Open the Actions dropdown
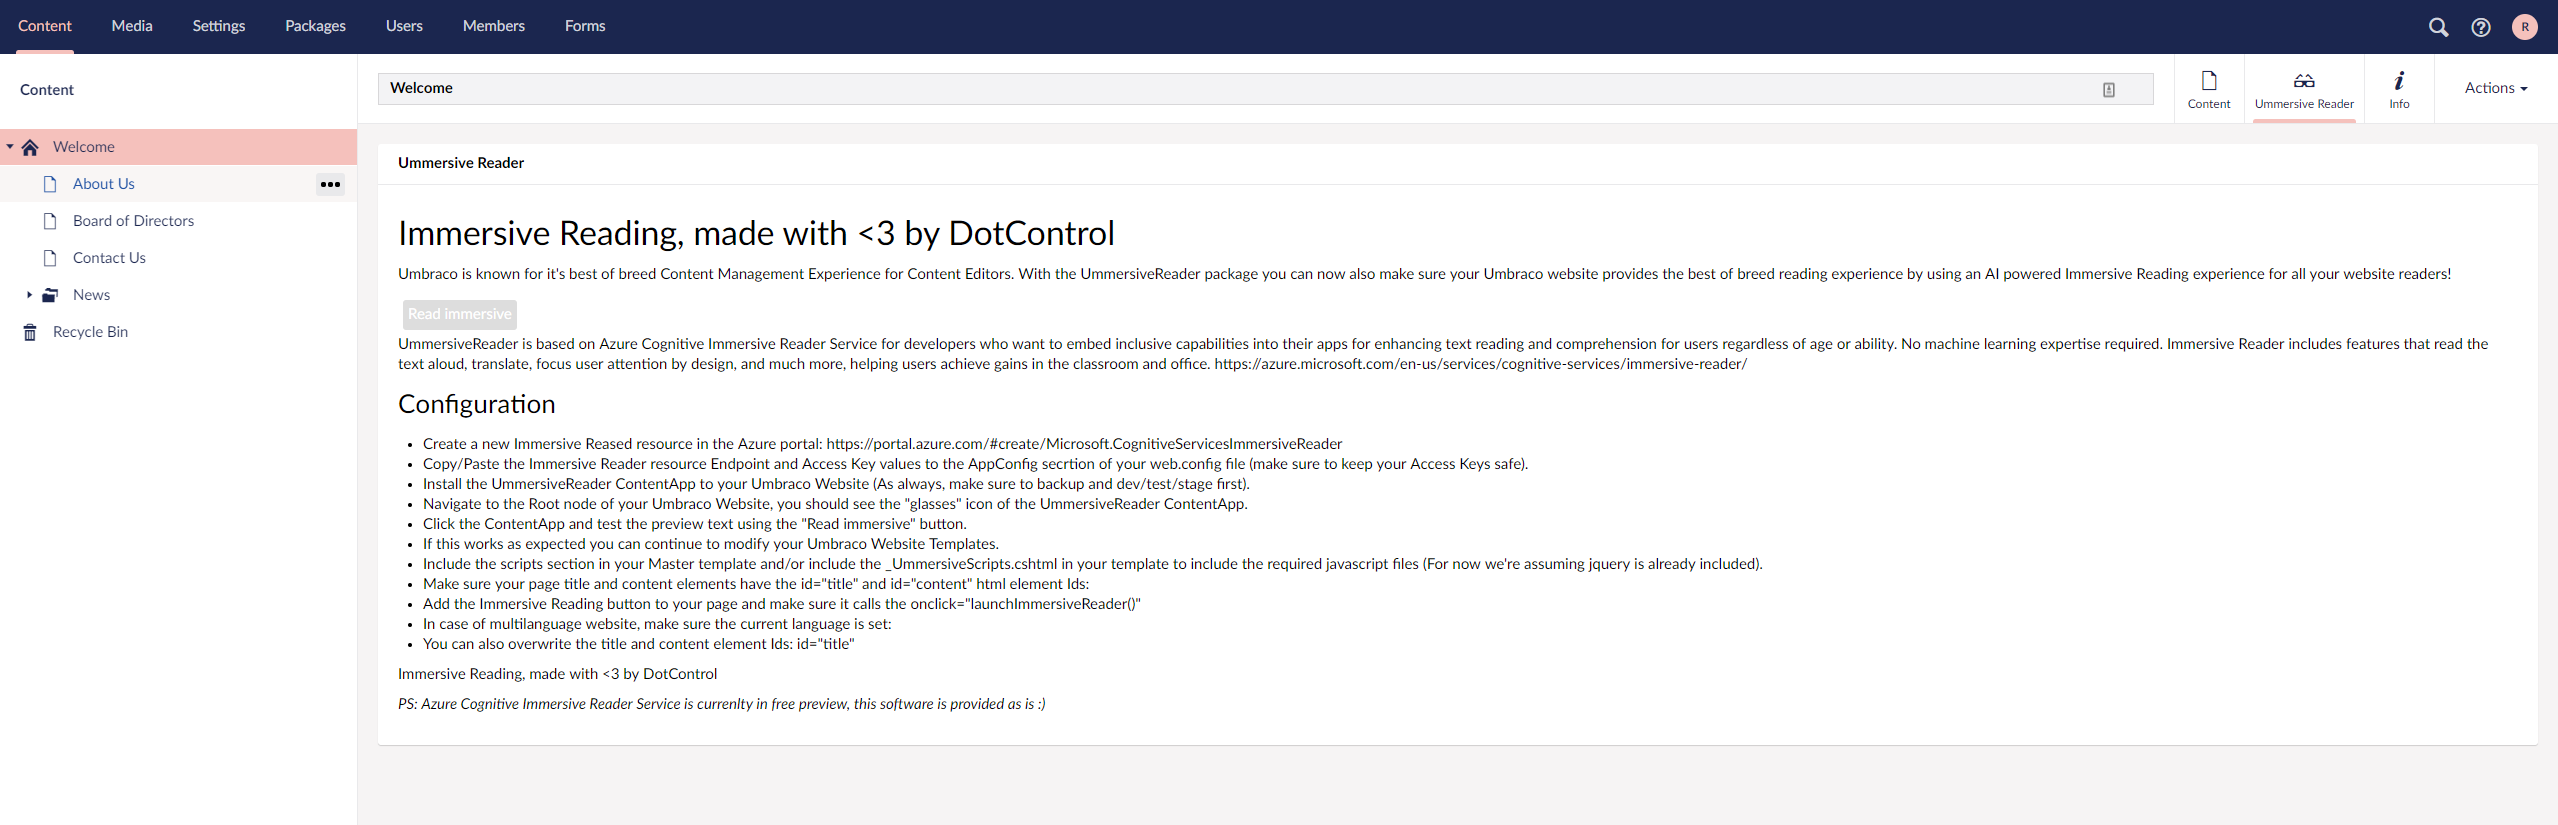 (x=2495, y=88)
